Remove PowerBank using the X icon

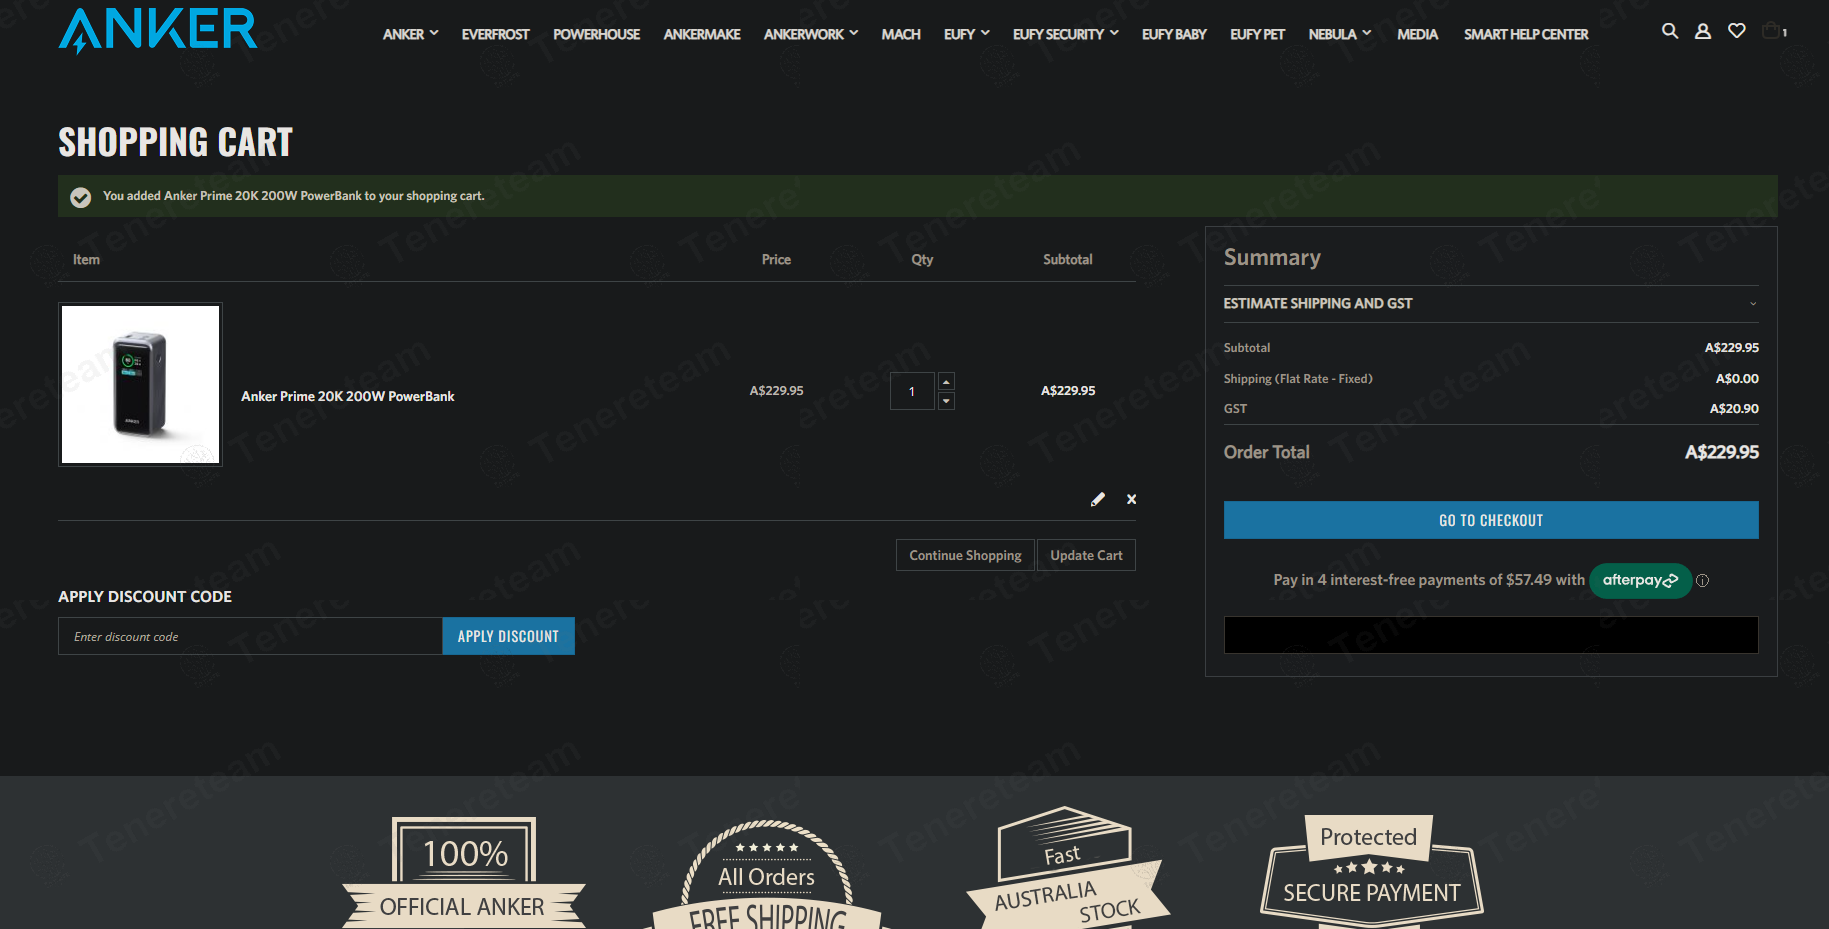[x=1131, y=499]
